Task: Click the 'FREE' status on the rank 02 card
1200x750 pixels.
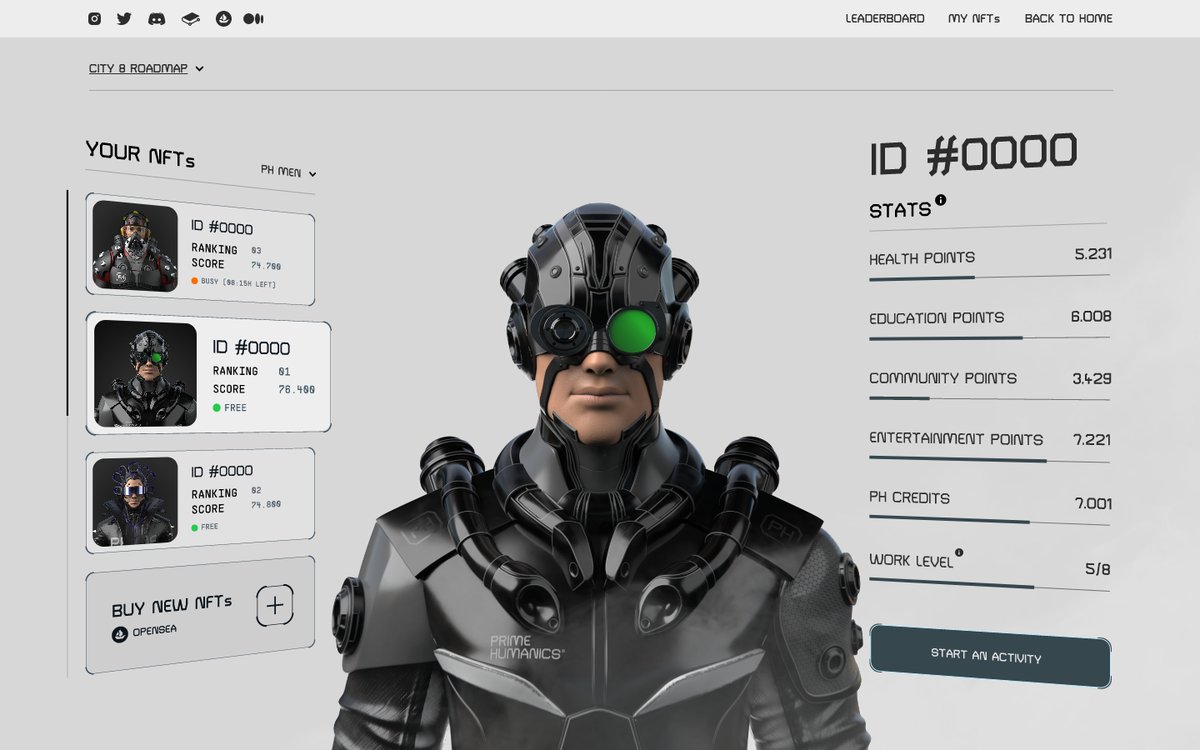Action: click(x=209, y=527)
